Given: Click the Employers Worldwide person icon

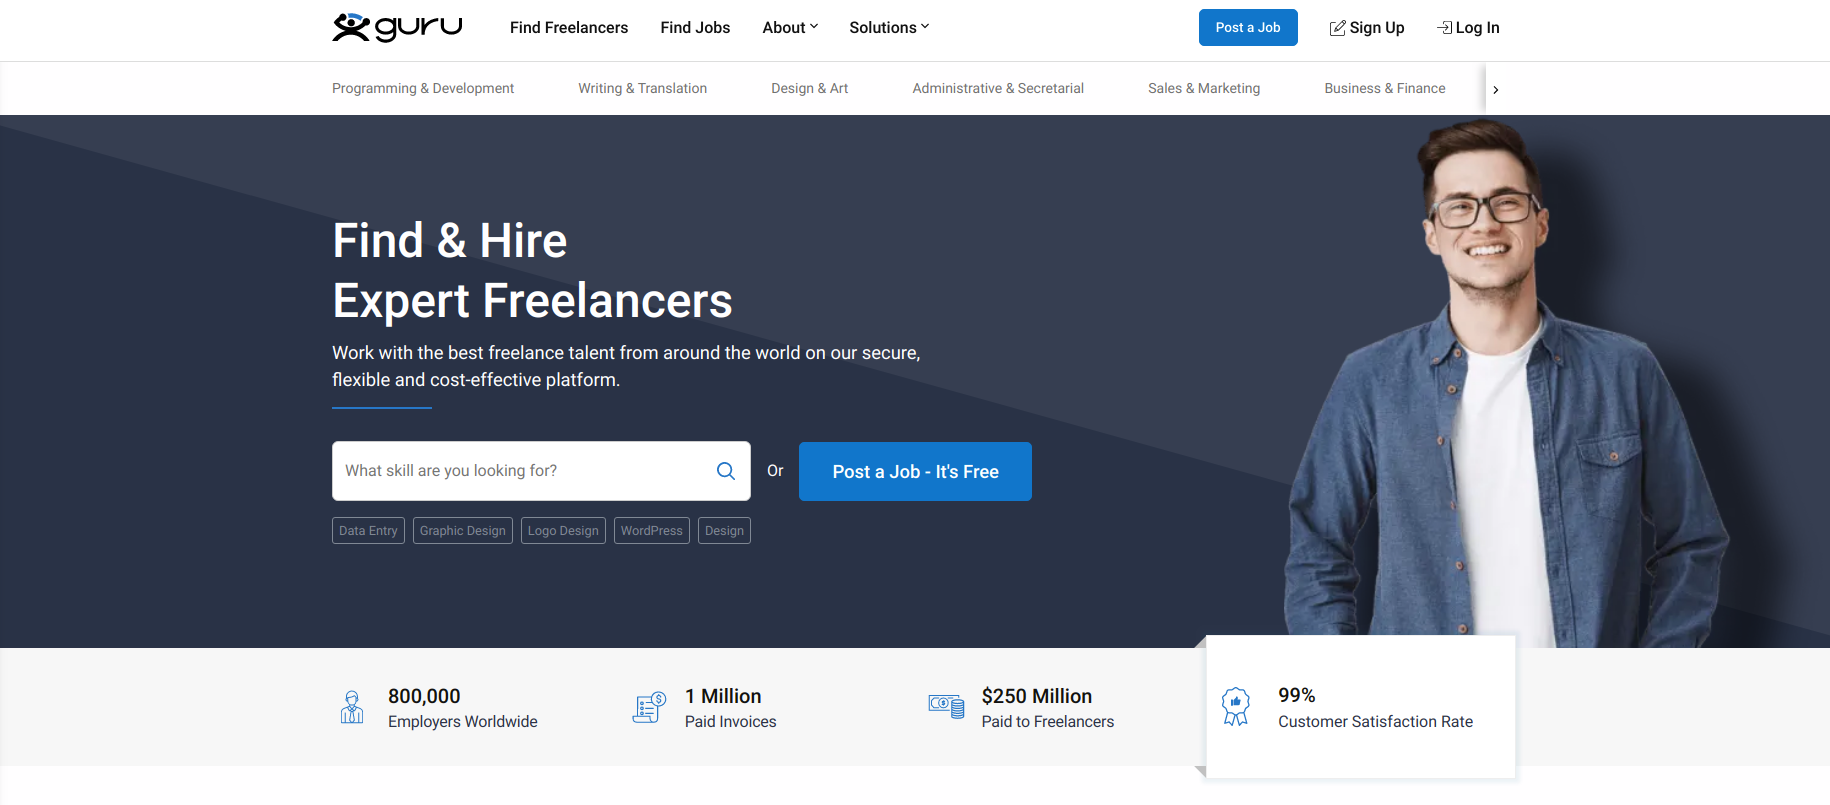Looking at the screenshot, I should click(x=352, y=707).
